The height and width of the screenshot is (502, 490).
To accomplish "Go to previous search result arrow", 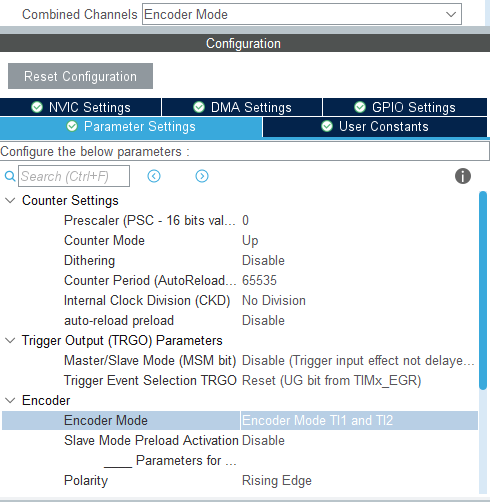I will (154, 176).
